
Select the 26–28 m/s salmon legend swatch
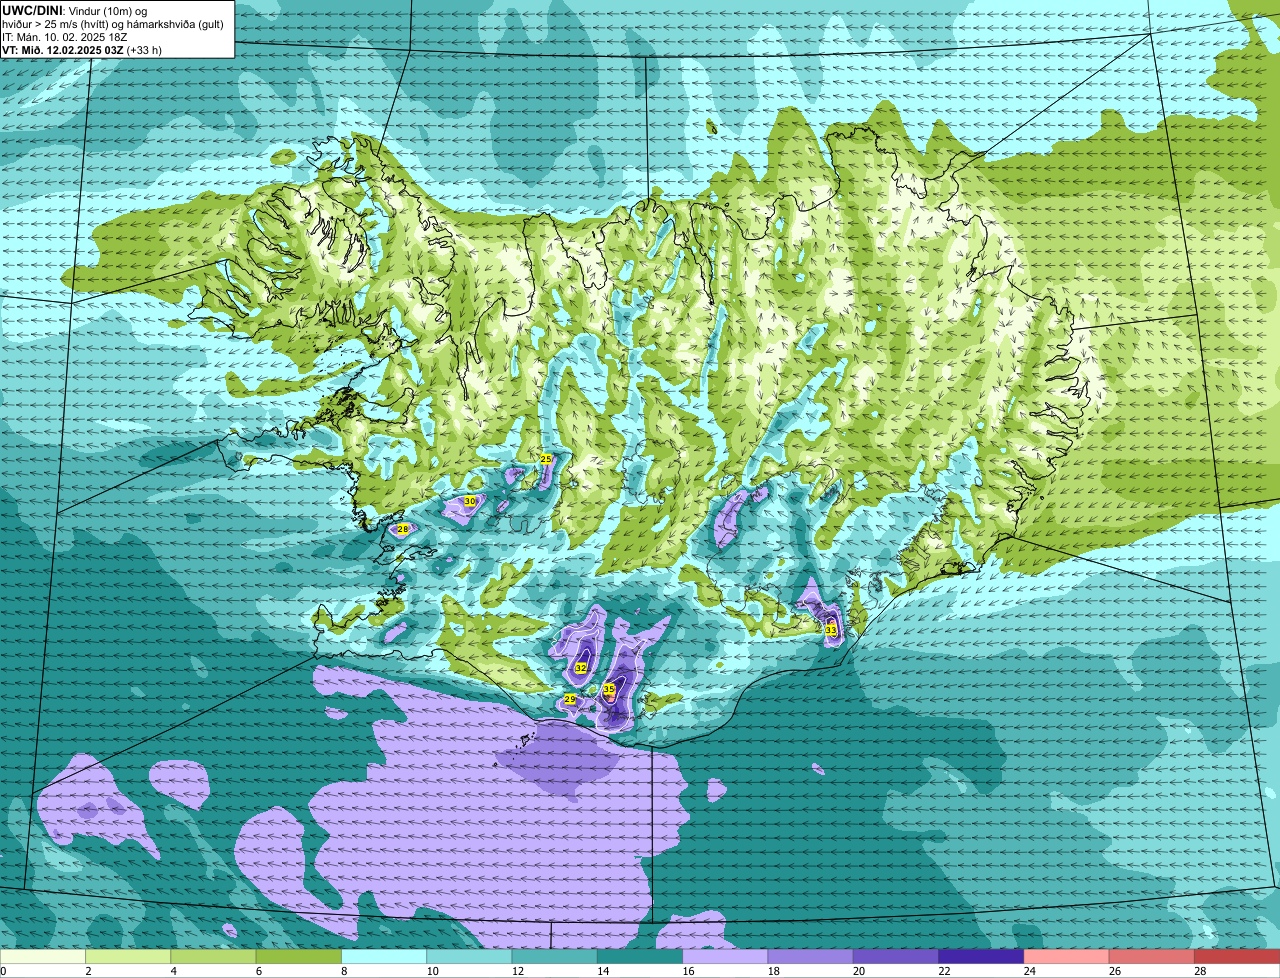coord(1152,956)
